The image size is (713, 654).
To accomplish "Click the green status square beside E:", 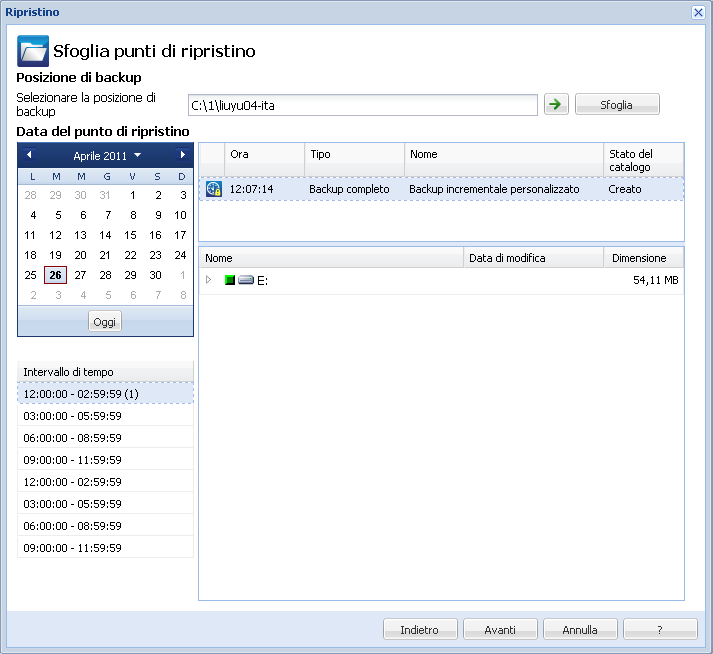I will tap(229, 281).
